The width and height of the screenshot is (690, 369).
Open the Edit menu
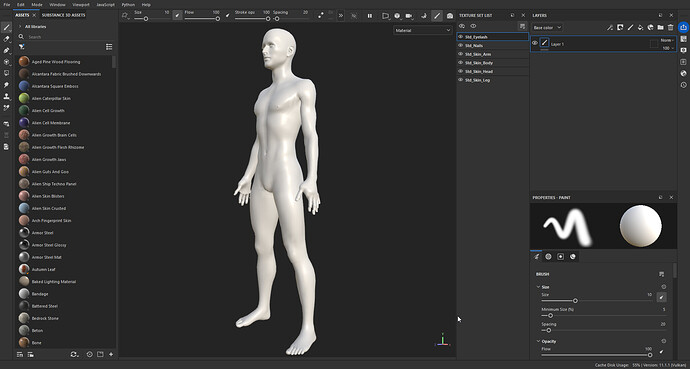[x=21, y=4]
